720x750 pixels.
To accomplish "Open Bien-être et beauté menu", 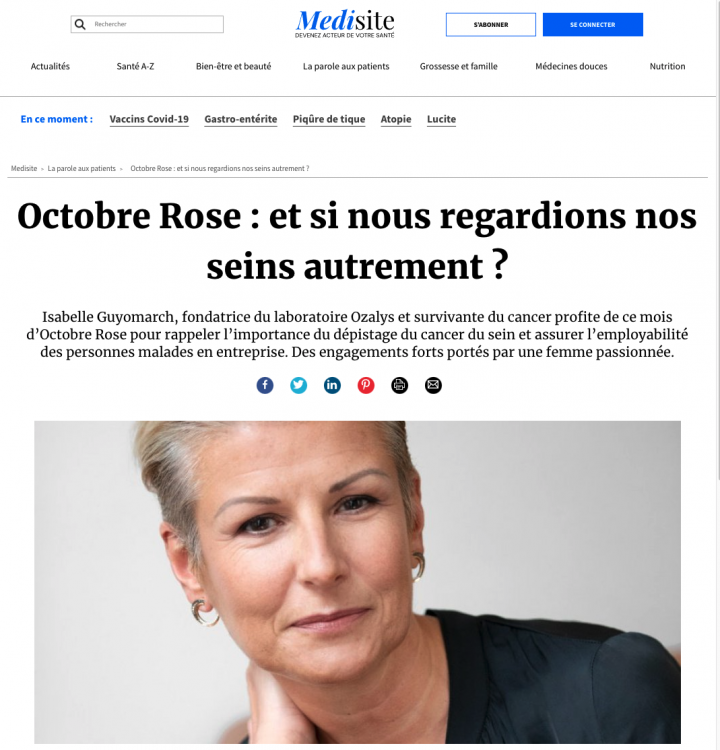I will point(233,66).
